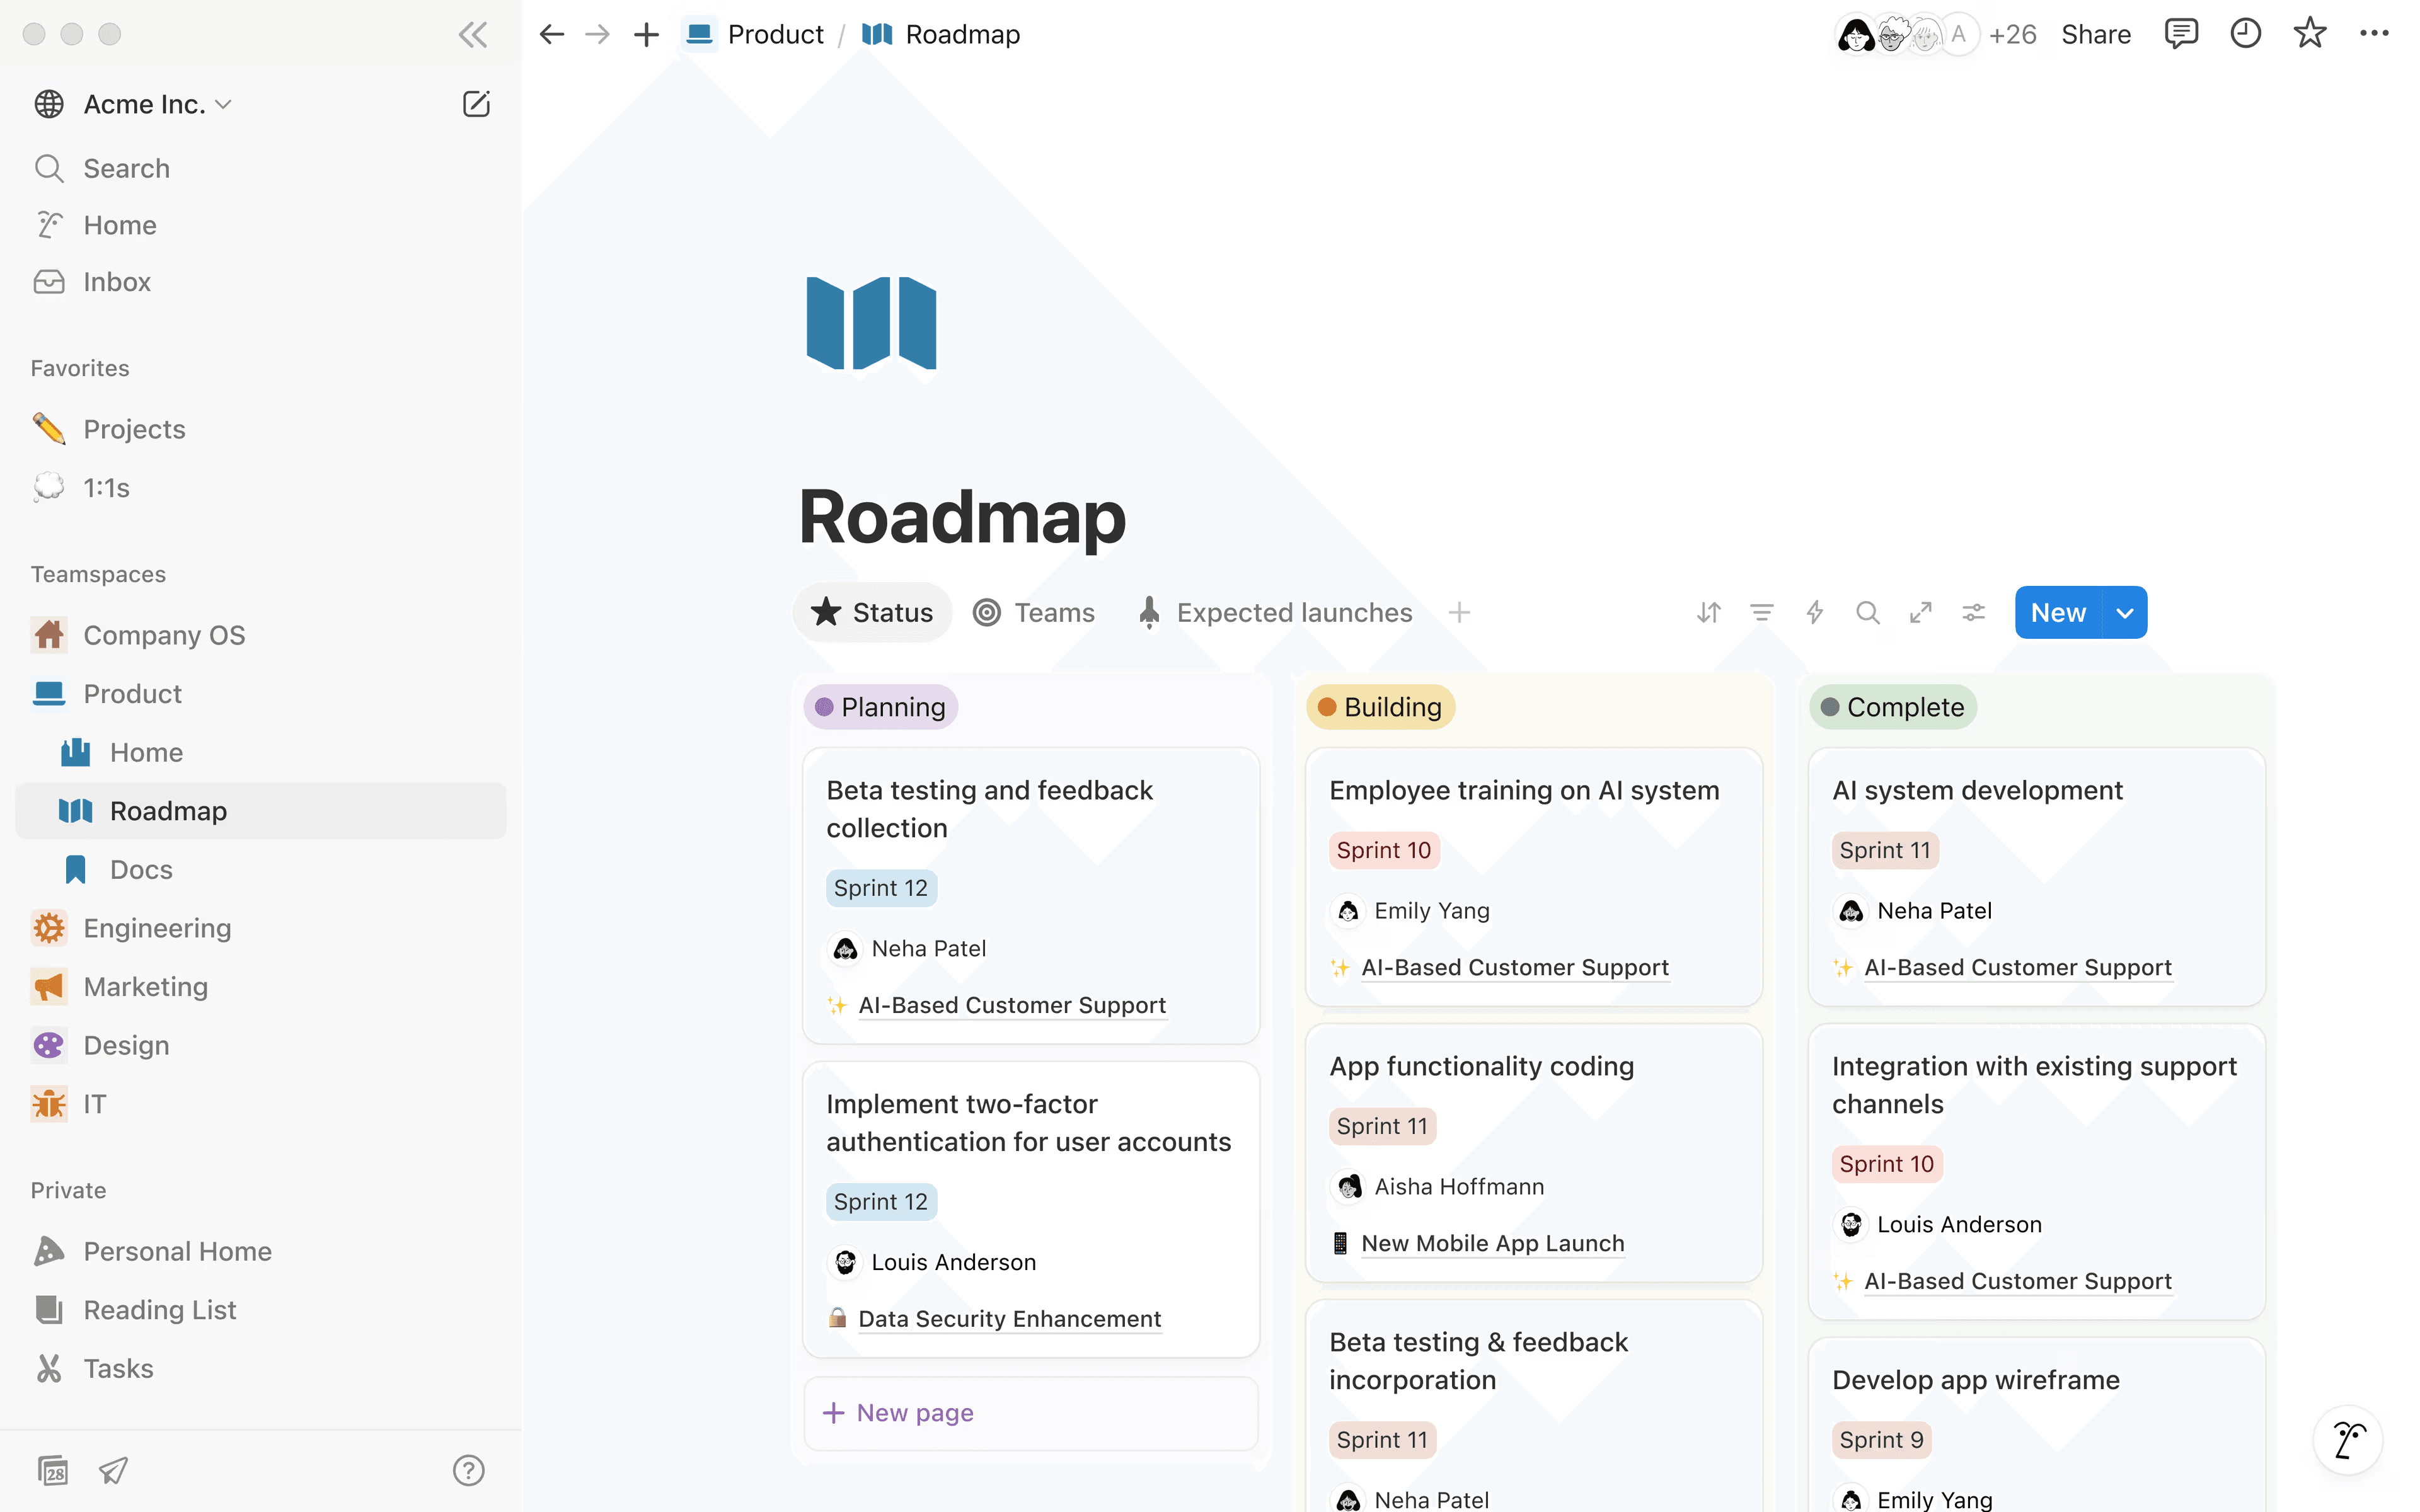The image size is (2420, 1512).
Task: Add a New page in Planning column
Action: pos(1031,1412)
